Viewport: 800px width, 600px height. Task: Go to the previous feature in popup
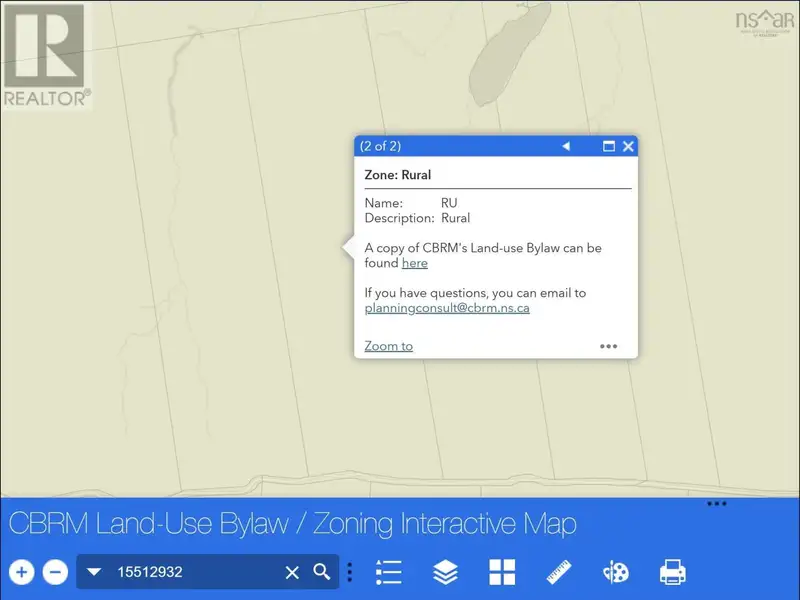[x=565, y=146]
